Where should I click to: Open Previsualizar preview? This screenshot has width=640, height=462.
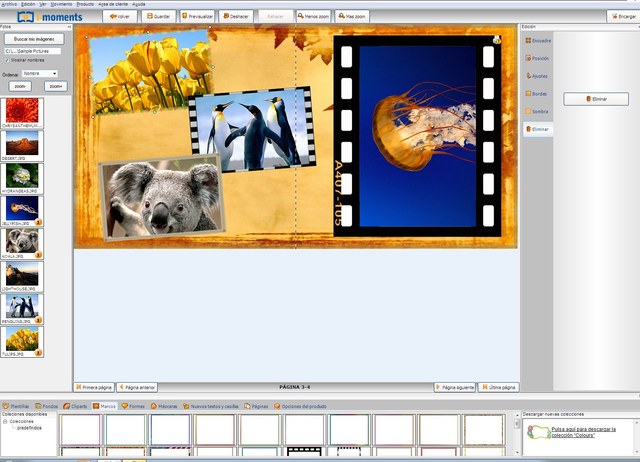(198, 17)
